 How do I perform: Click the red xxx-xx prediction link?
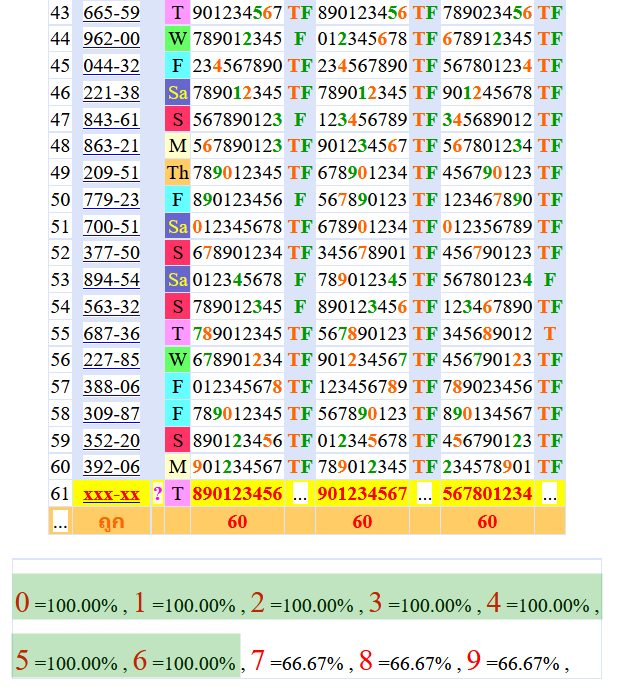(111, 494)
